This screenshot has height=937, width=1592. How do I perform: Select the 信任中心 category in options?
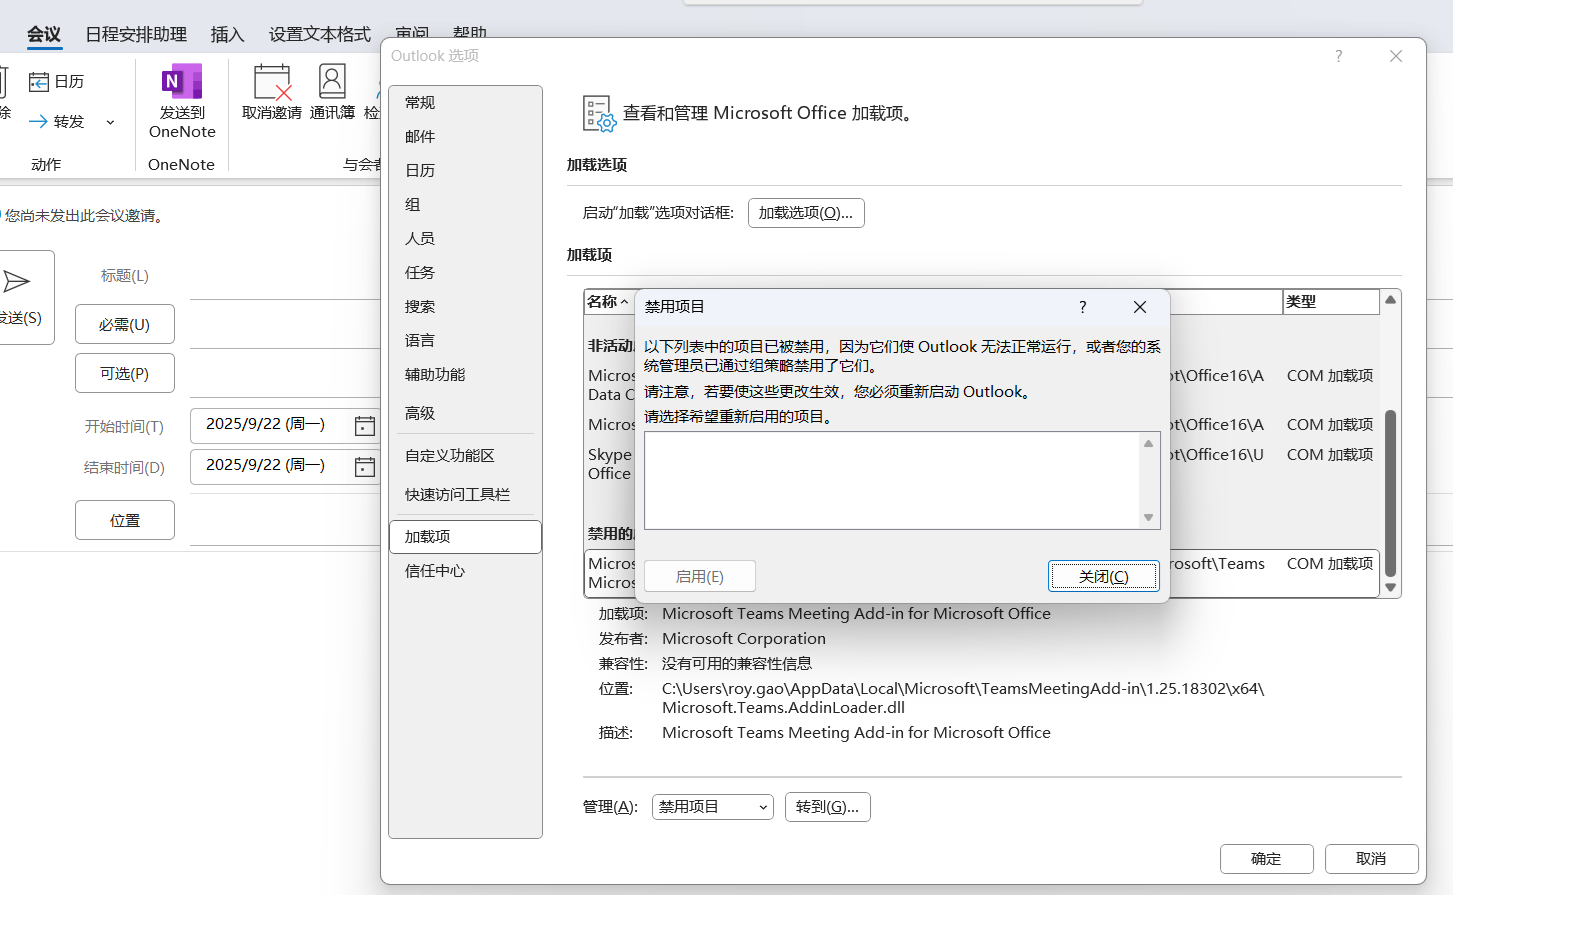[435, 571]
